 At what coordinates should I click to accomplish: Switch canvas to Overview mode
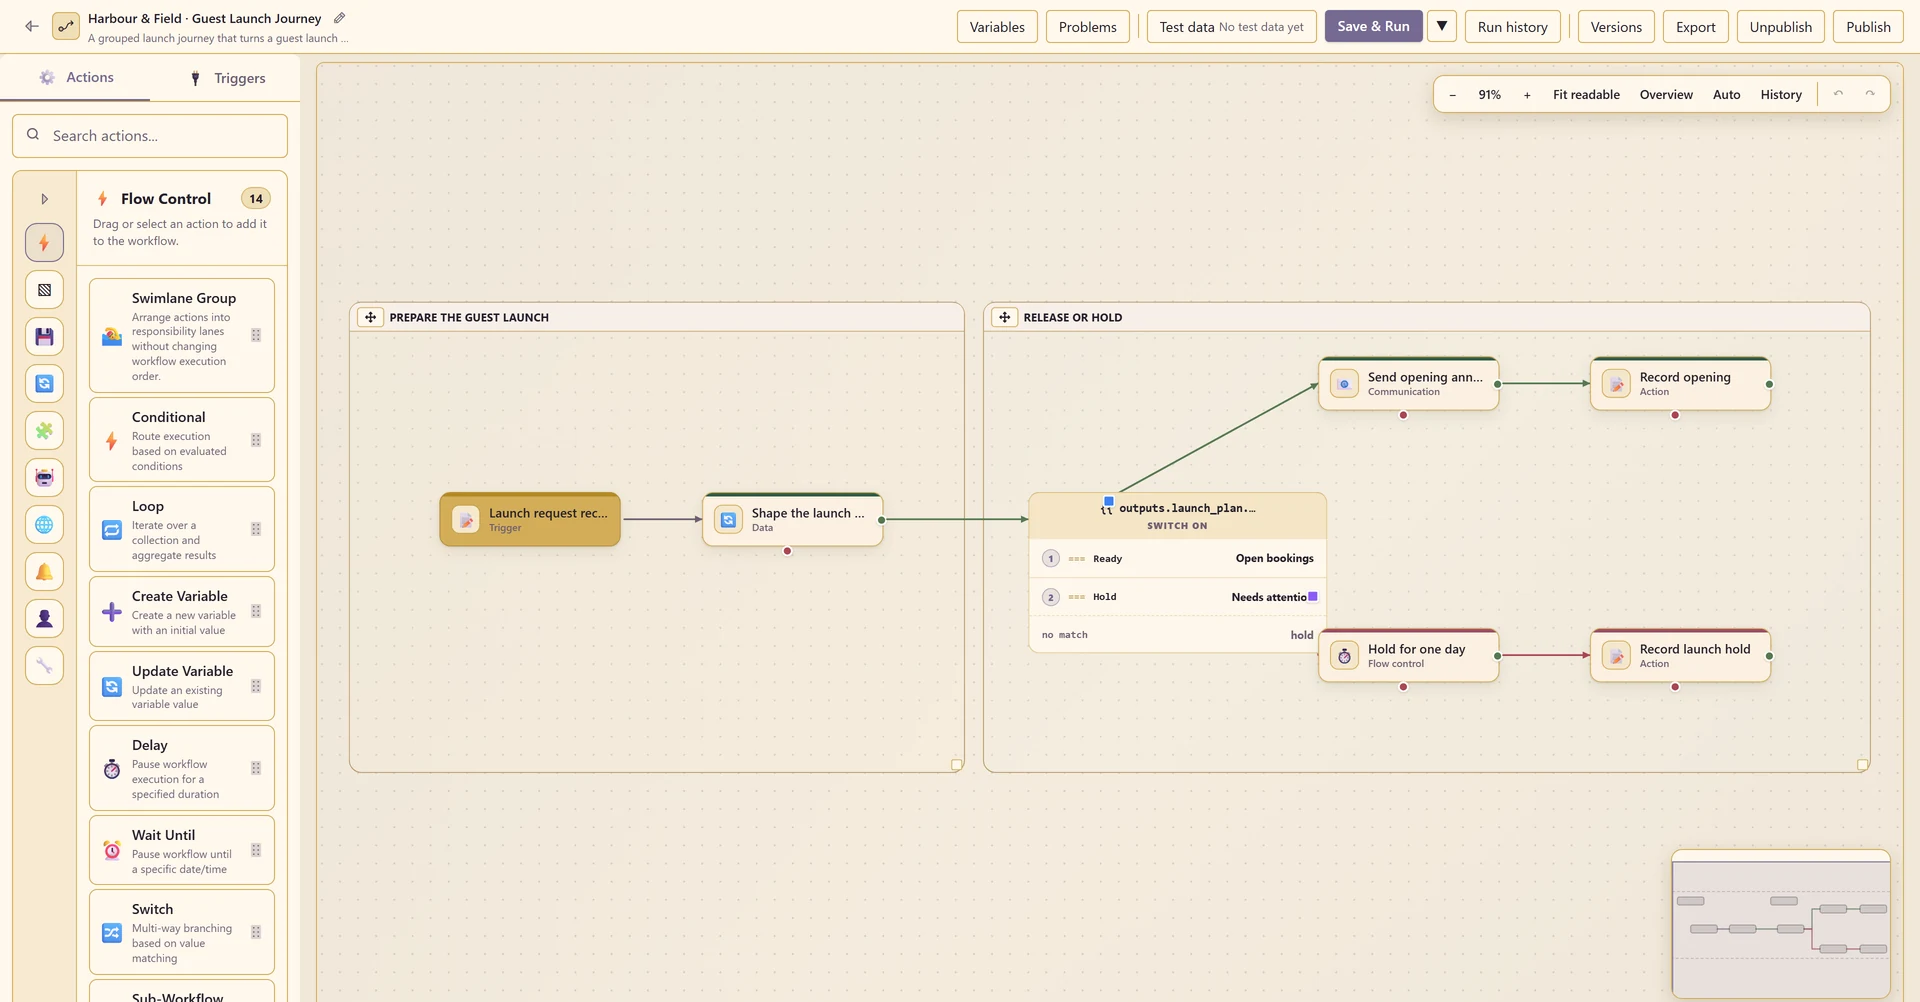tap(1666, 95)
